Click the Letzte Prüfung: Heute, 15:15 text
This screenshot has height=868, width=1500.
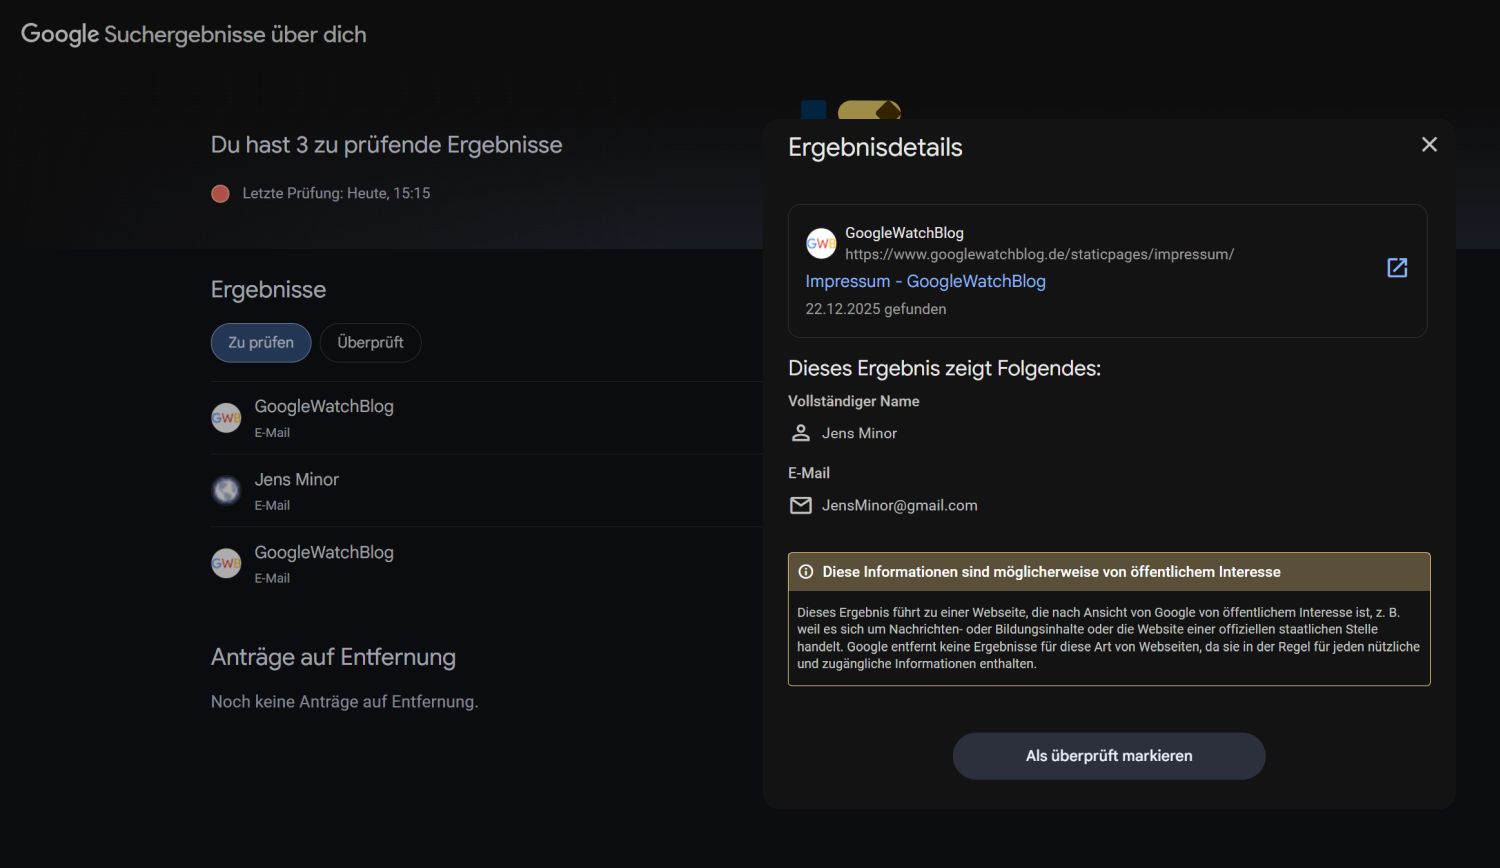point(336,194)
